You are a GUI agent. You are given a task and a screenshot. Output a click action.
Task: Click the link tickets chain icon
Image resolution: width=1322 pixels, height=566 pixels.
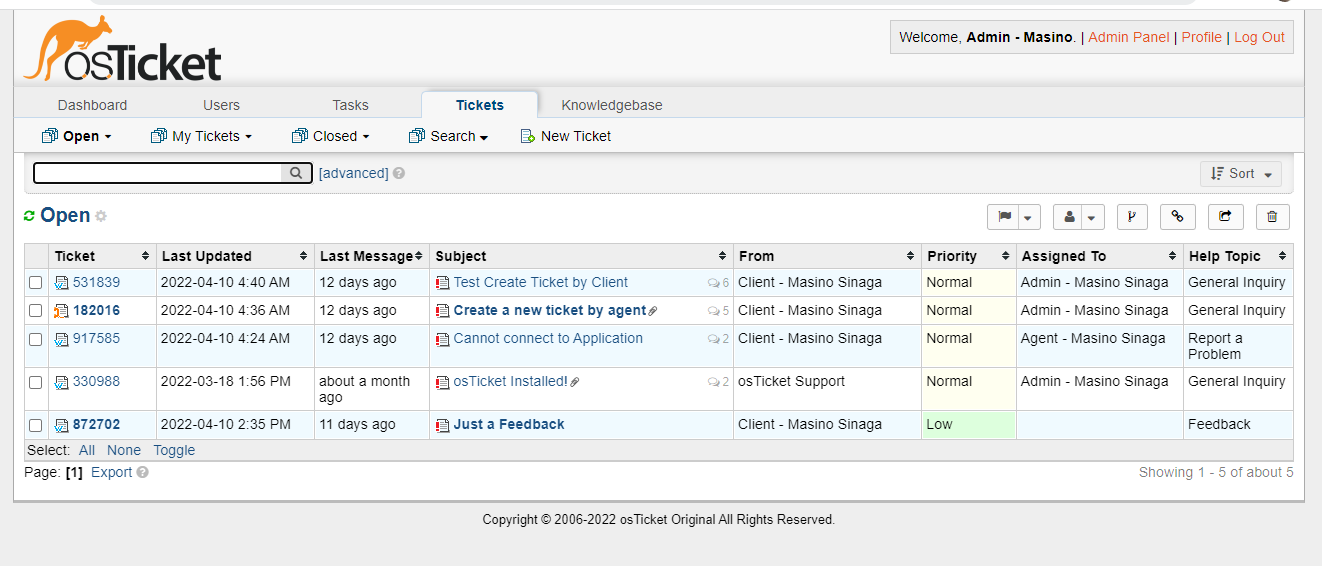click(x=1178, y=216)
